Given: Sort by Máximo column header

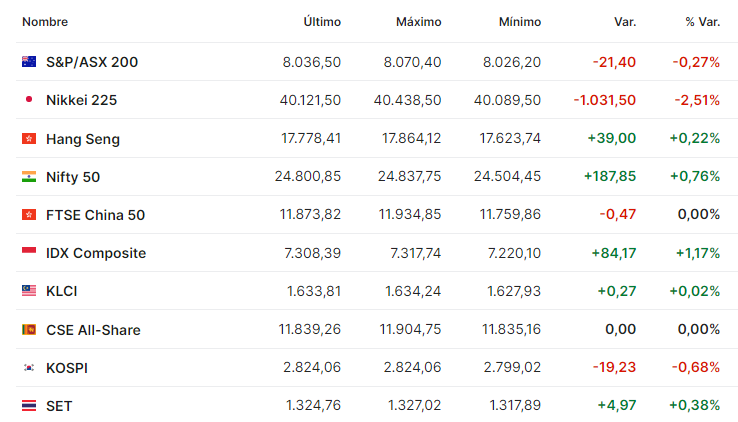Looking at the screenshot, I should pyautogui.click(x=418, y=22).
